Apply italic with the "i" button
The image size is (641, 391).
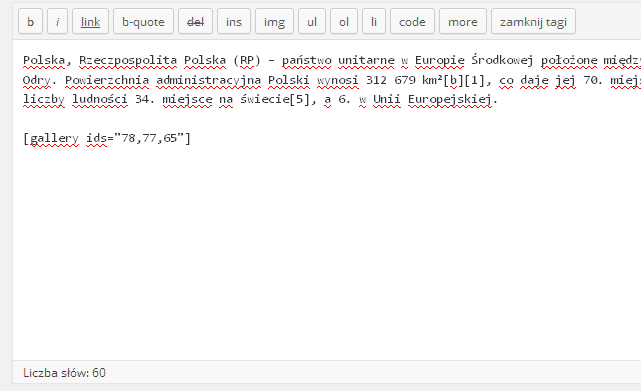coord(57,21)
